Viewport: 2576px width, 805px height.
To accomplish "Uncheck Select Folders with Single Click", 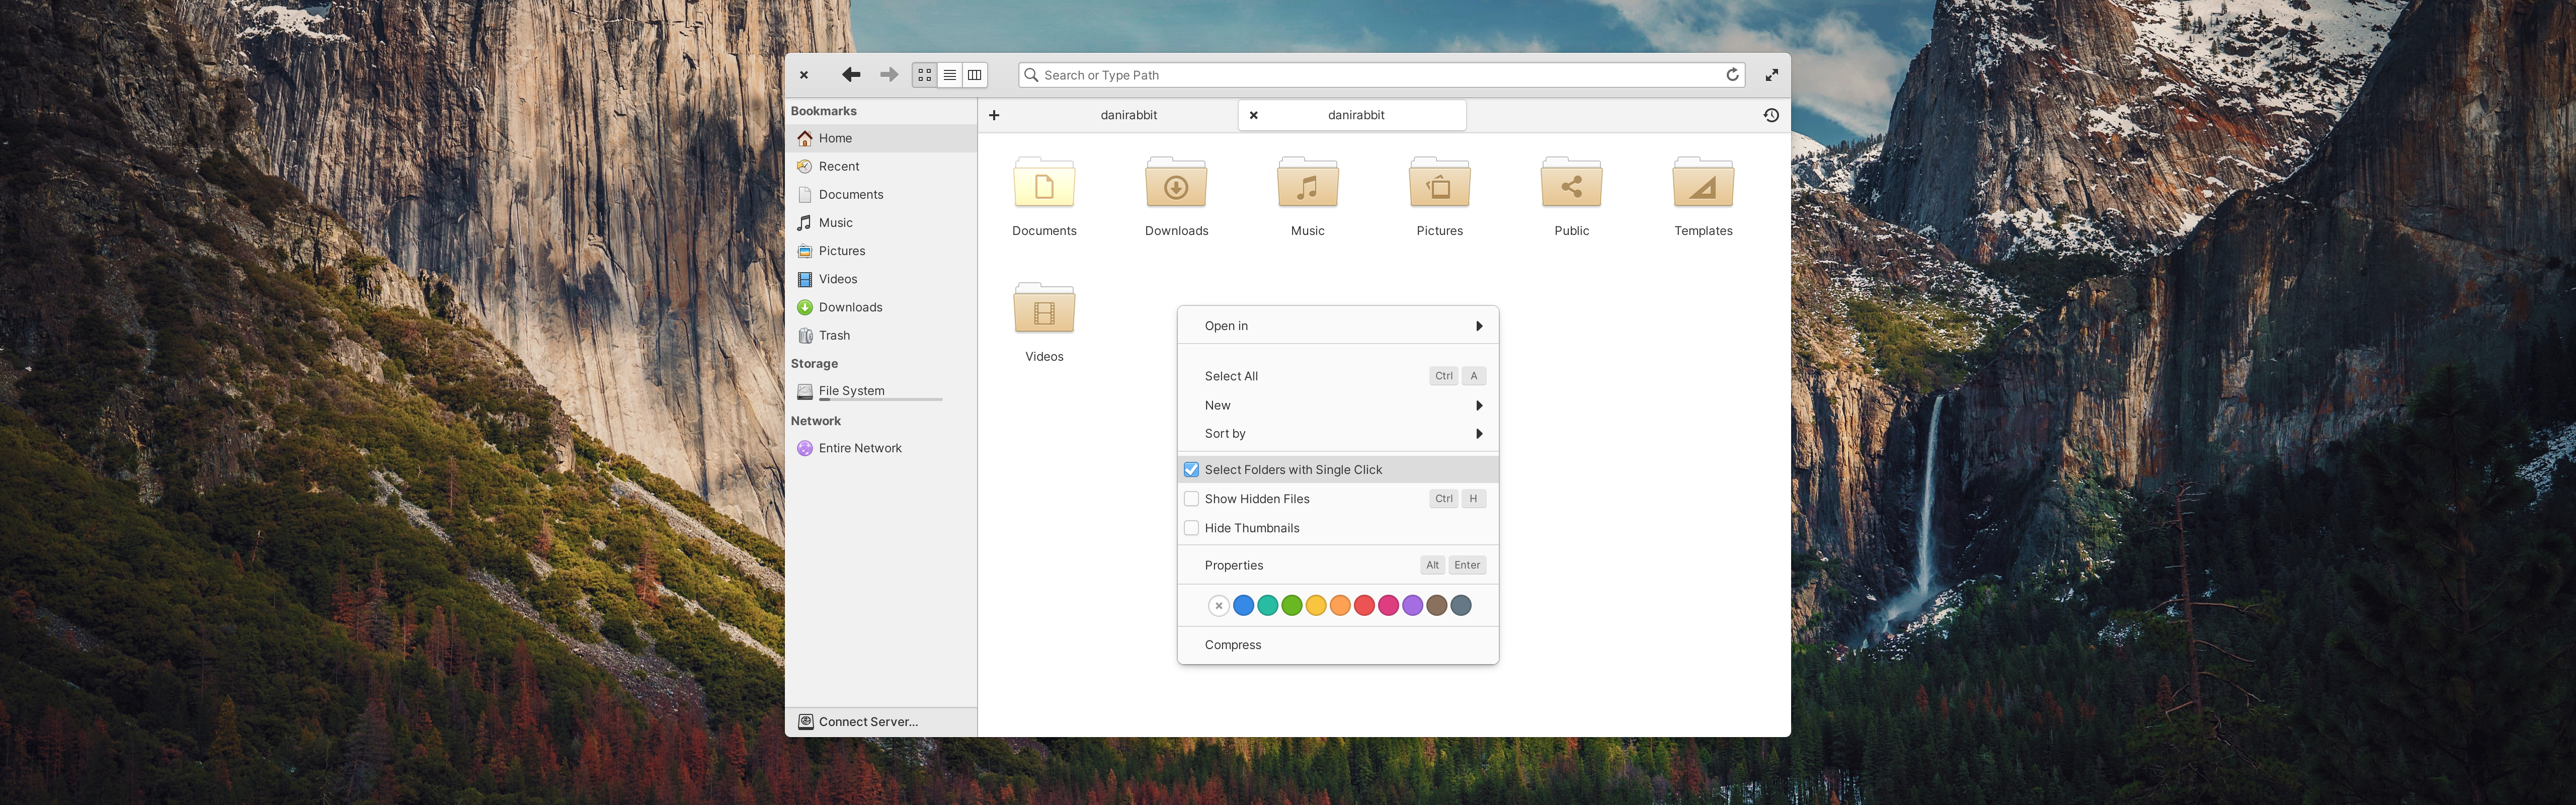I will [1192, 470].
